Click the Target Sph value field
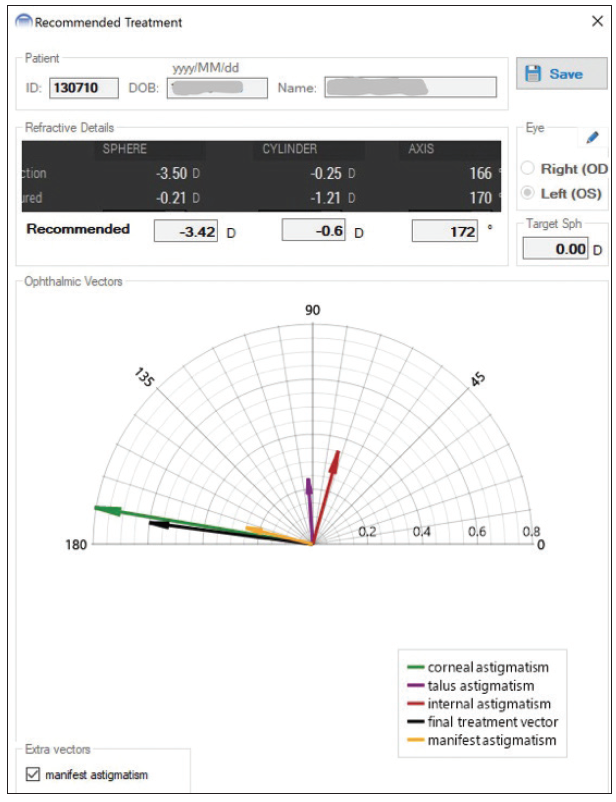Screen dimensions: 616x802 555,249
